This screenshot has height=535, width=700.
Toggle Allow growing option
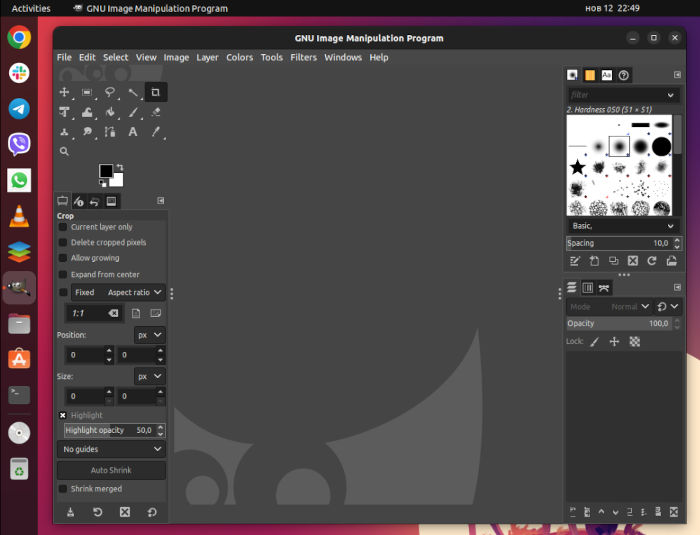[x=63, y=258]
